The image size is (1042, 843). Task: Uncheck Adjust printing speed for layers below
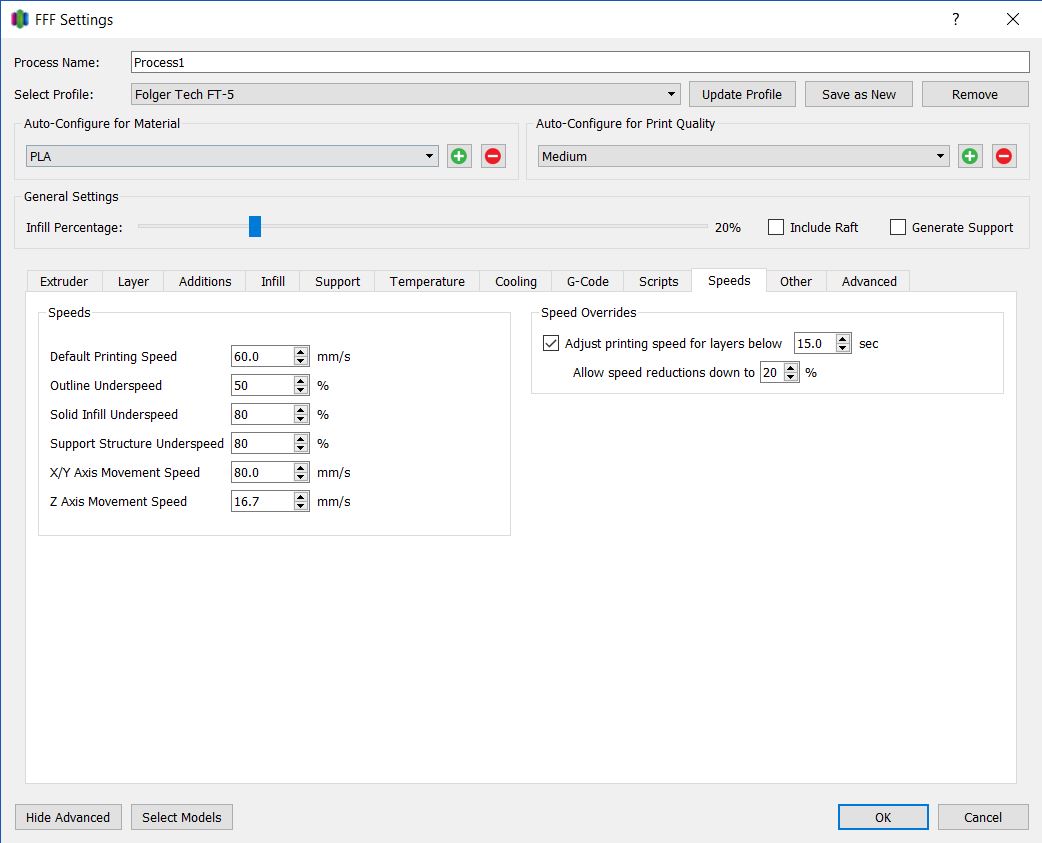(551, 343)
